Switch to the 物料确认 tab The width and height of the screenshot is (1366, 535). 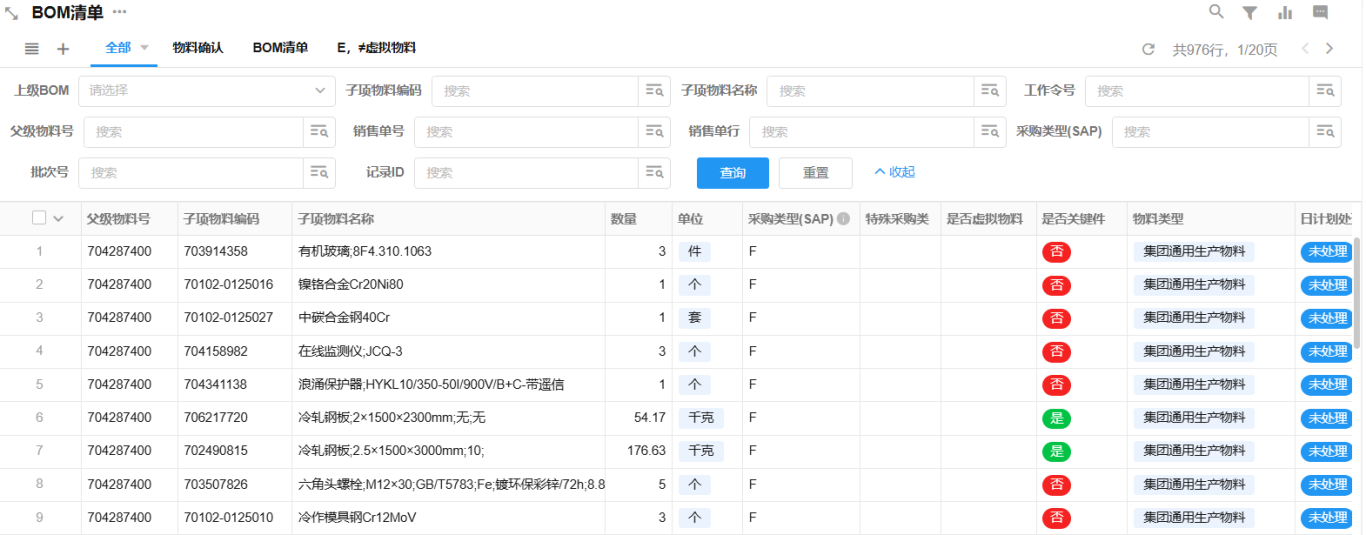[x=197, y=48]
